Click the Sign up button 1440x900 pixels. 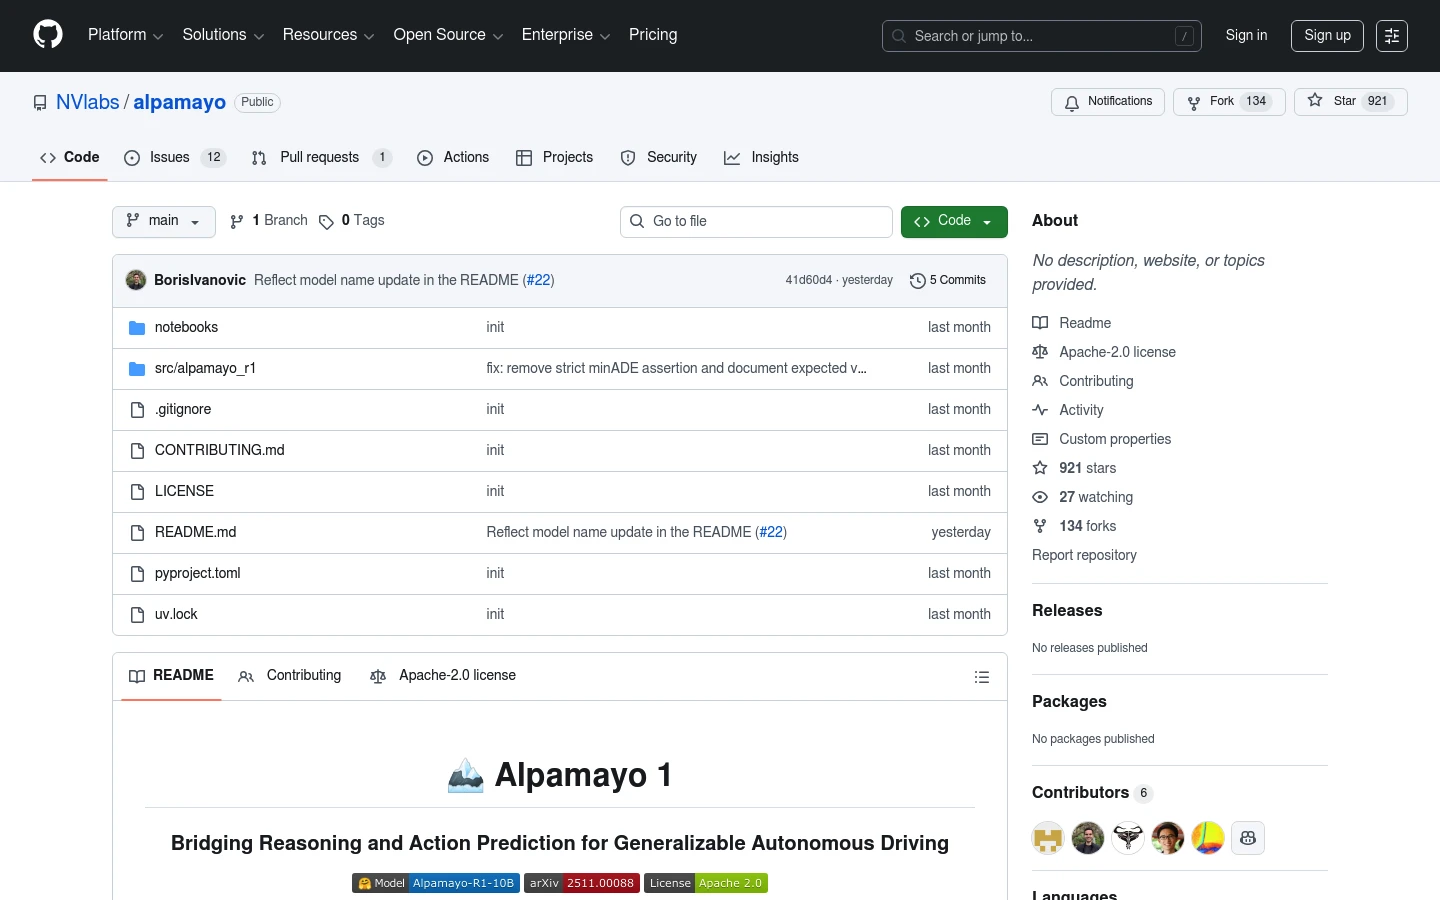(x=1327, y=35)
